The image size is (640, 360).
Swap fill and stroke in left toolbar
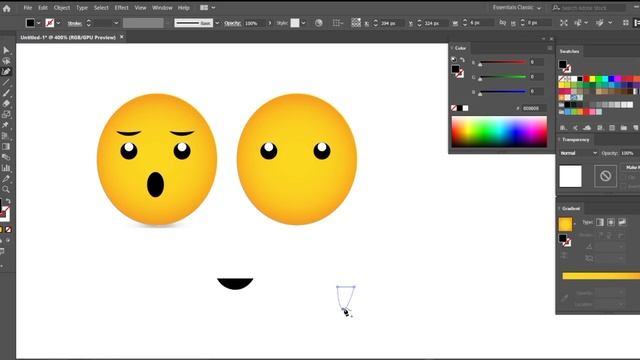click(8, 201)
